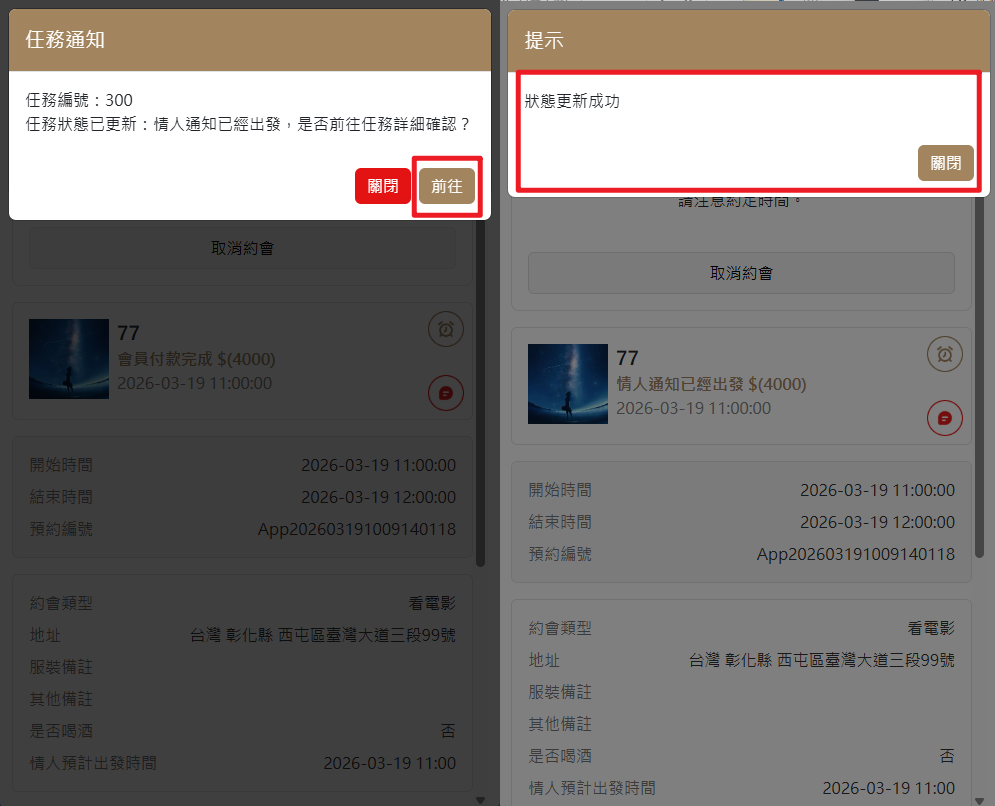Click 情人通知已經出發 $(4000) status in right panel
This screenshot has width=995, height=806.
pos(711,384)
